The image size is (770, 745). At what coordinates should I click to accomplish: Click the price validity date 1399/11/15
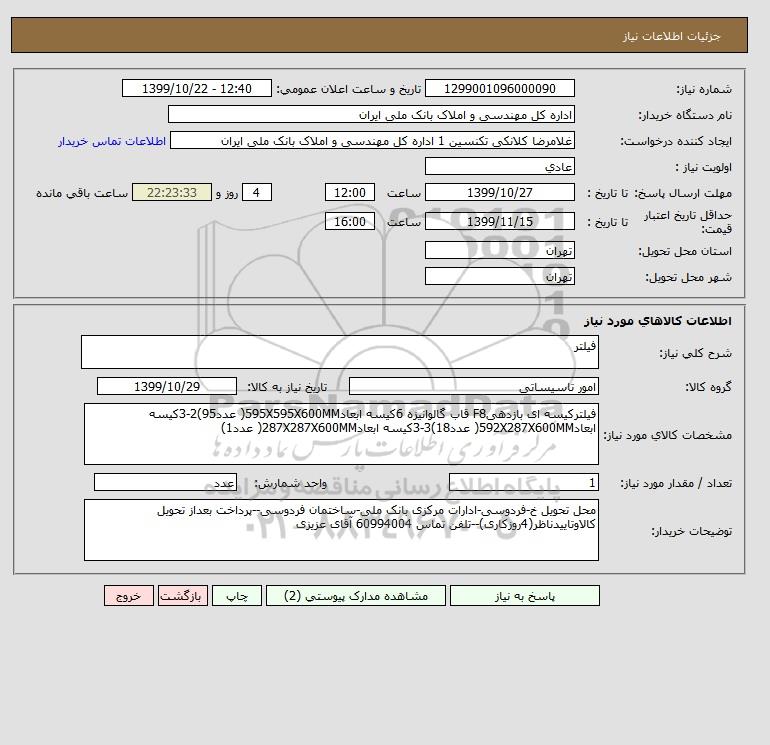[x=499, y=221]
